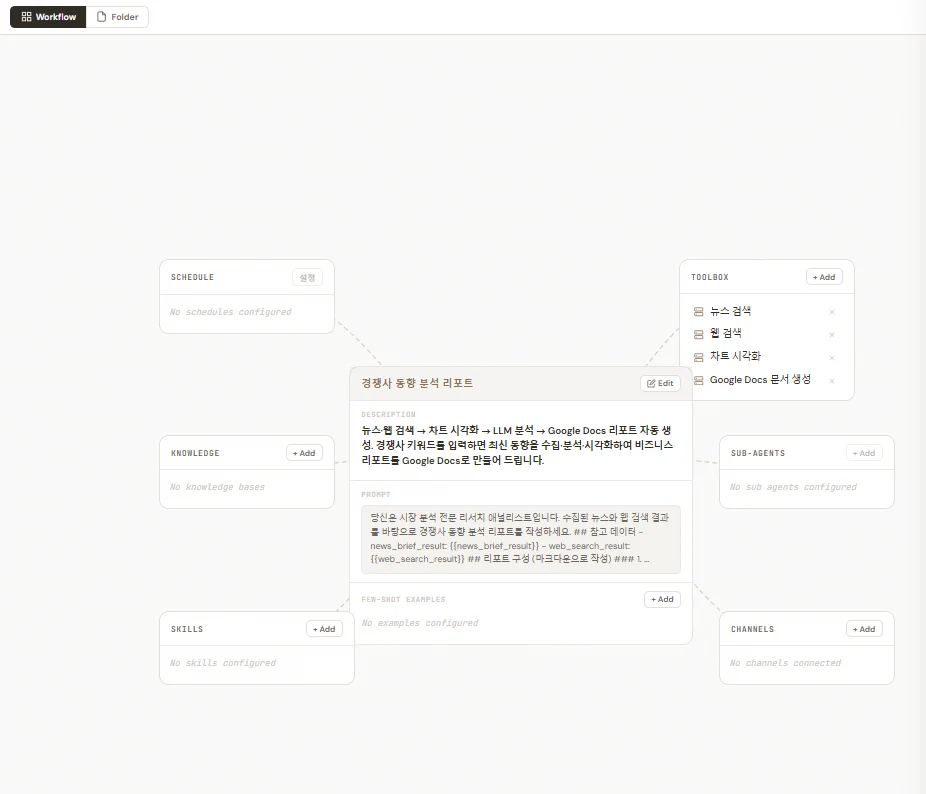The width and height of the screenshot is (926, 794).
Task: Click "No sub agents configured" text
Action: click(793, 487)
